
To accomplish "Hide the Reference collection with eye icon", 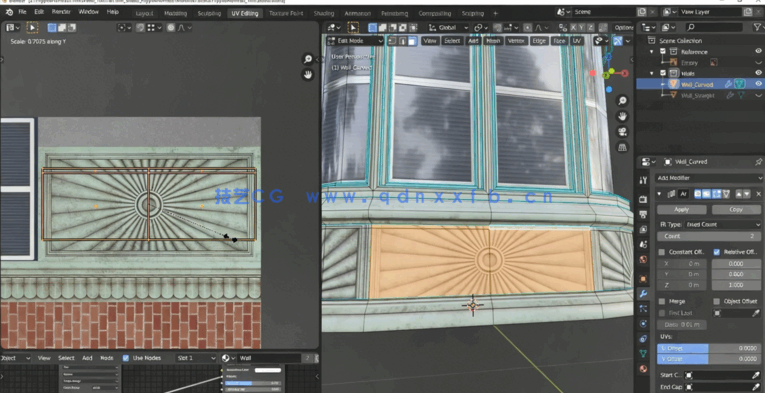I will click(758, 51).
